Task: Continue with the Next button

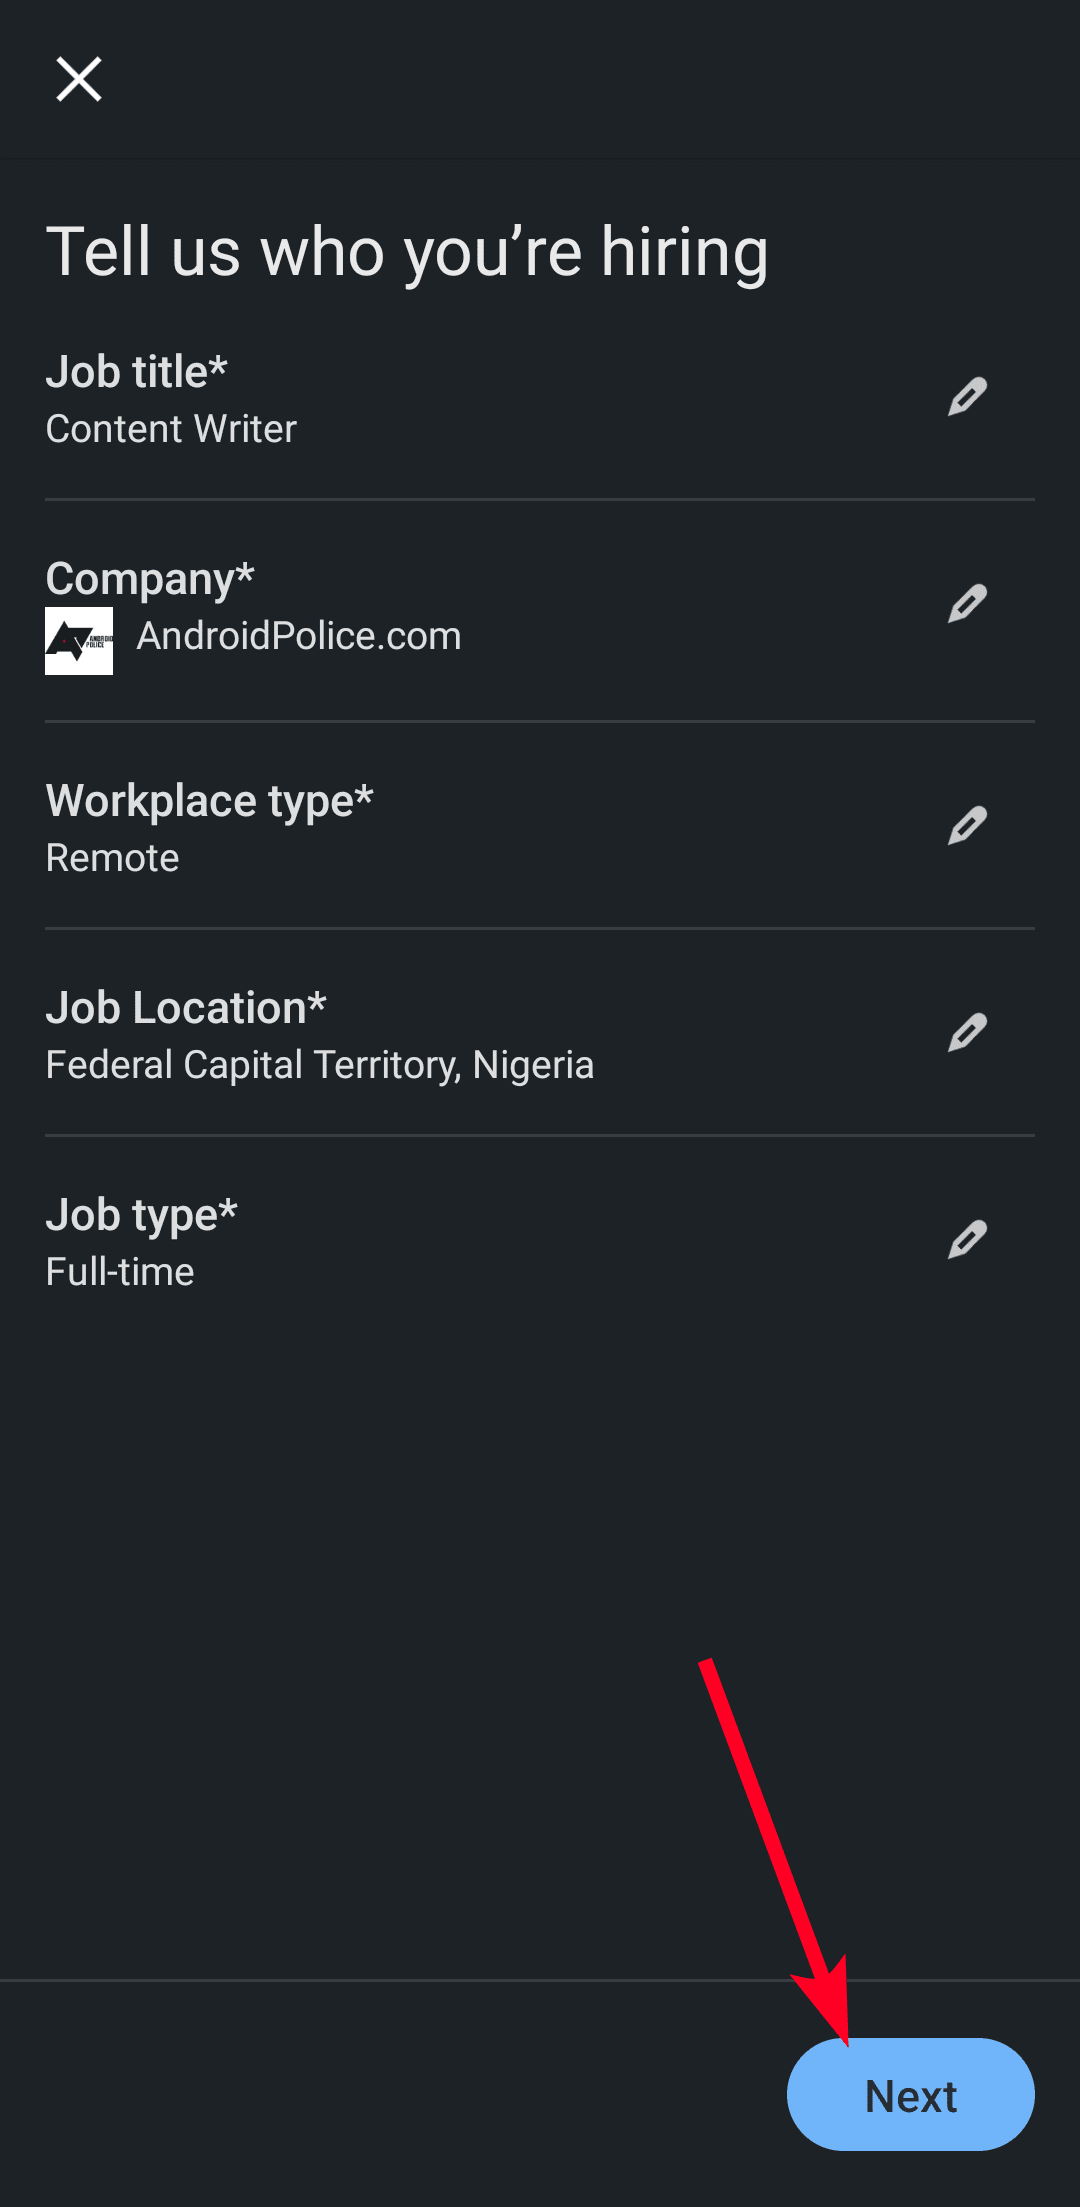Action: tap(910, 2095)
